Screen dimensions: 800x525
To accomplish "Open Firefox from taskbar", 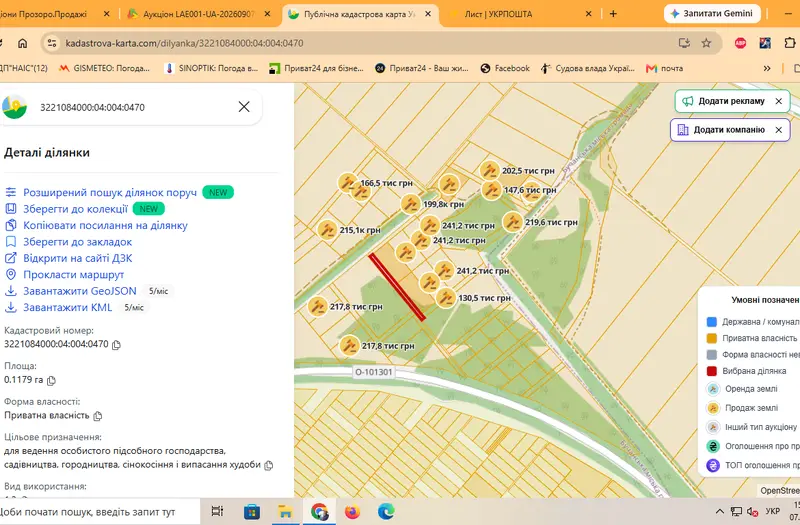I will (x=352, y=511).
